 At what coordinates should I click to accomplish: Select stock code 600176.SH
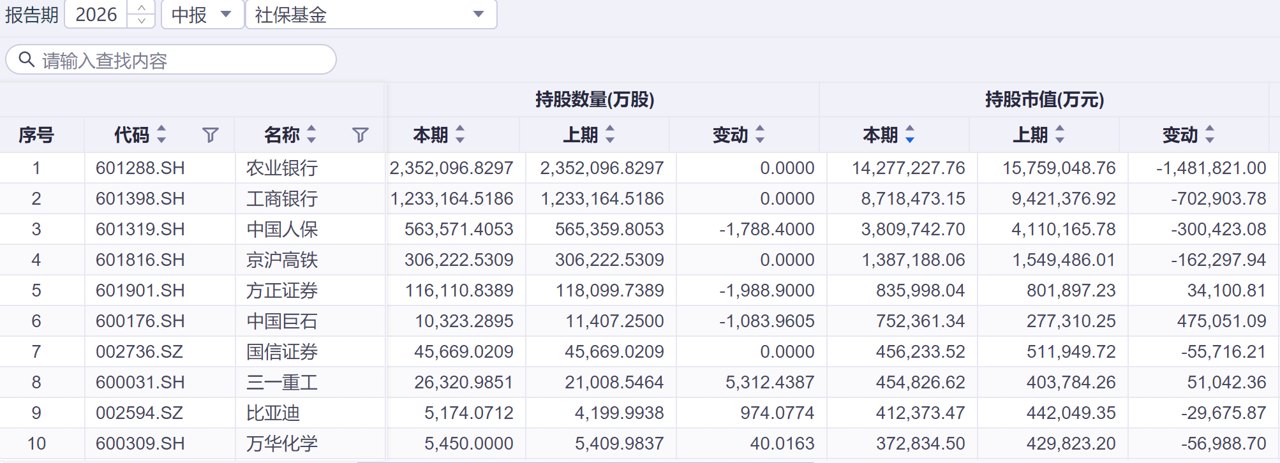pyautogui.click(x=141, y=321)
